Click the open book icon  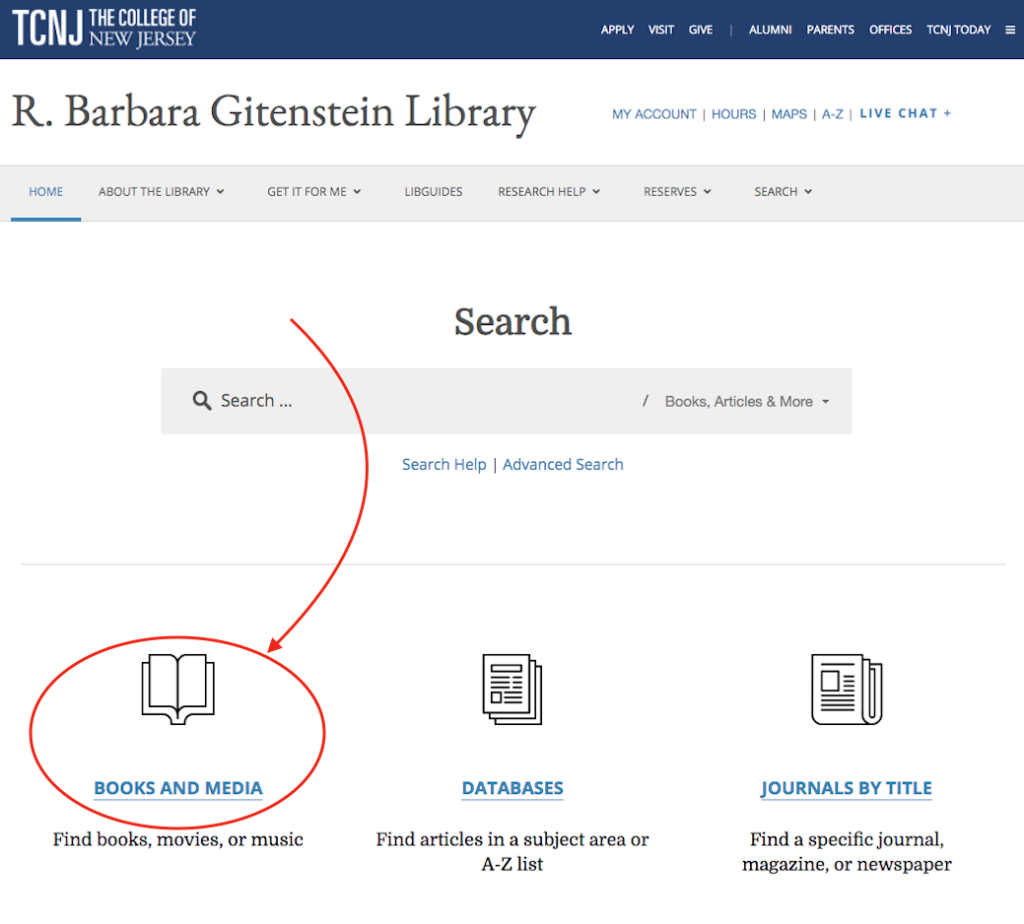[178, 689]
